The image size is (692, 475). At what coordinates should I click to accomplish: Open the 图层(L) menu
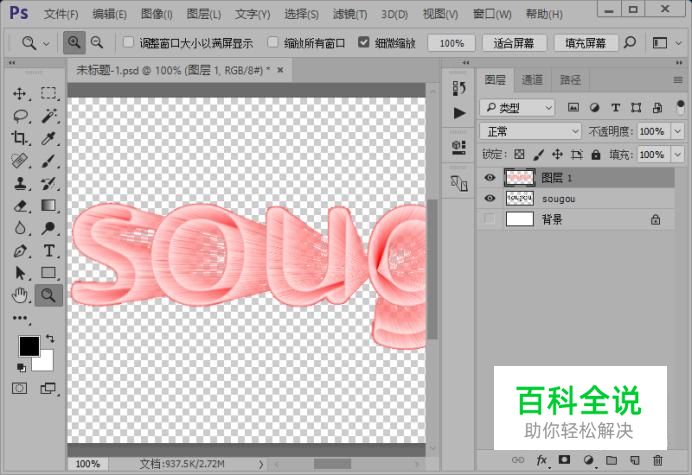coord(203,14)
